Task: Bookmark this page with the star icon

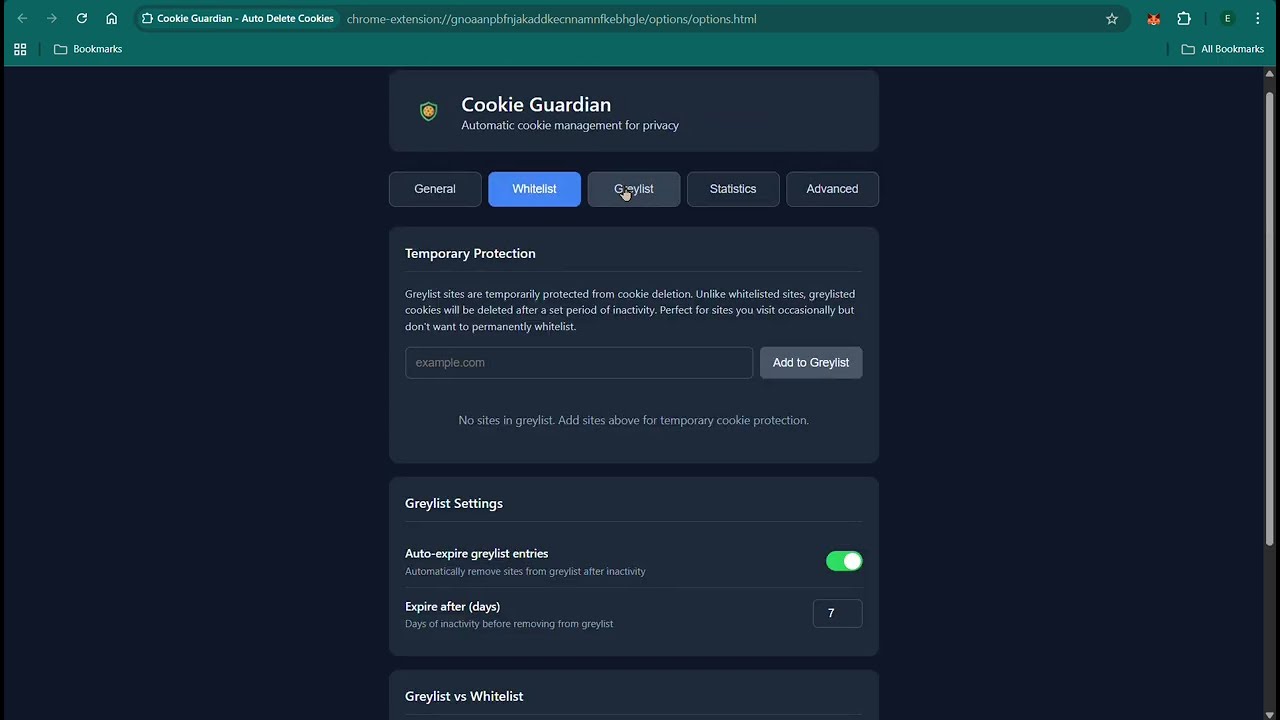Action: 1112,19
